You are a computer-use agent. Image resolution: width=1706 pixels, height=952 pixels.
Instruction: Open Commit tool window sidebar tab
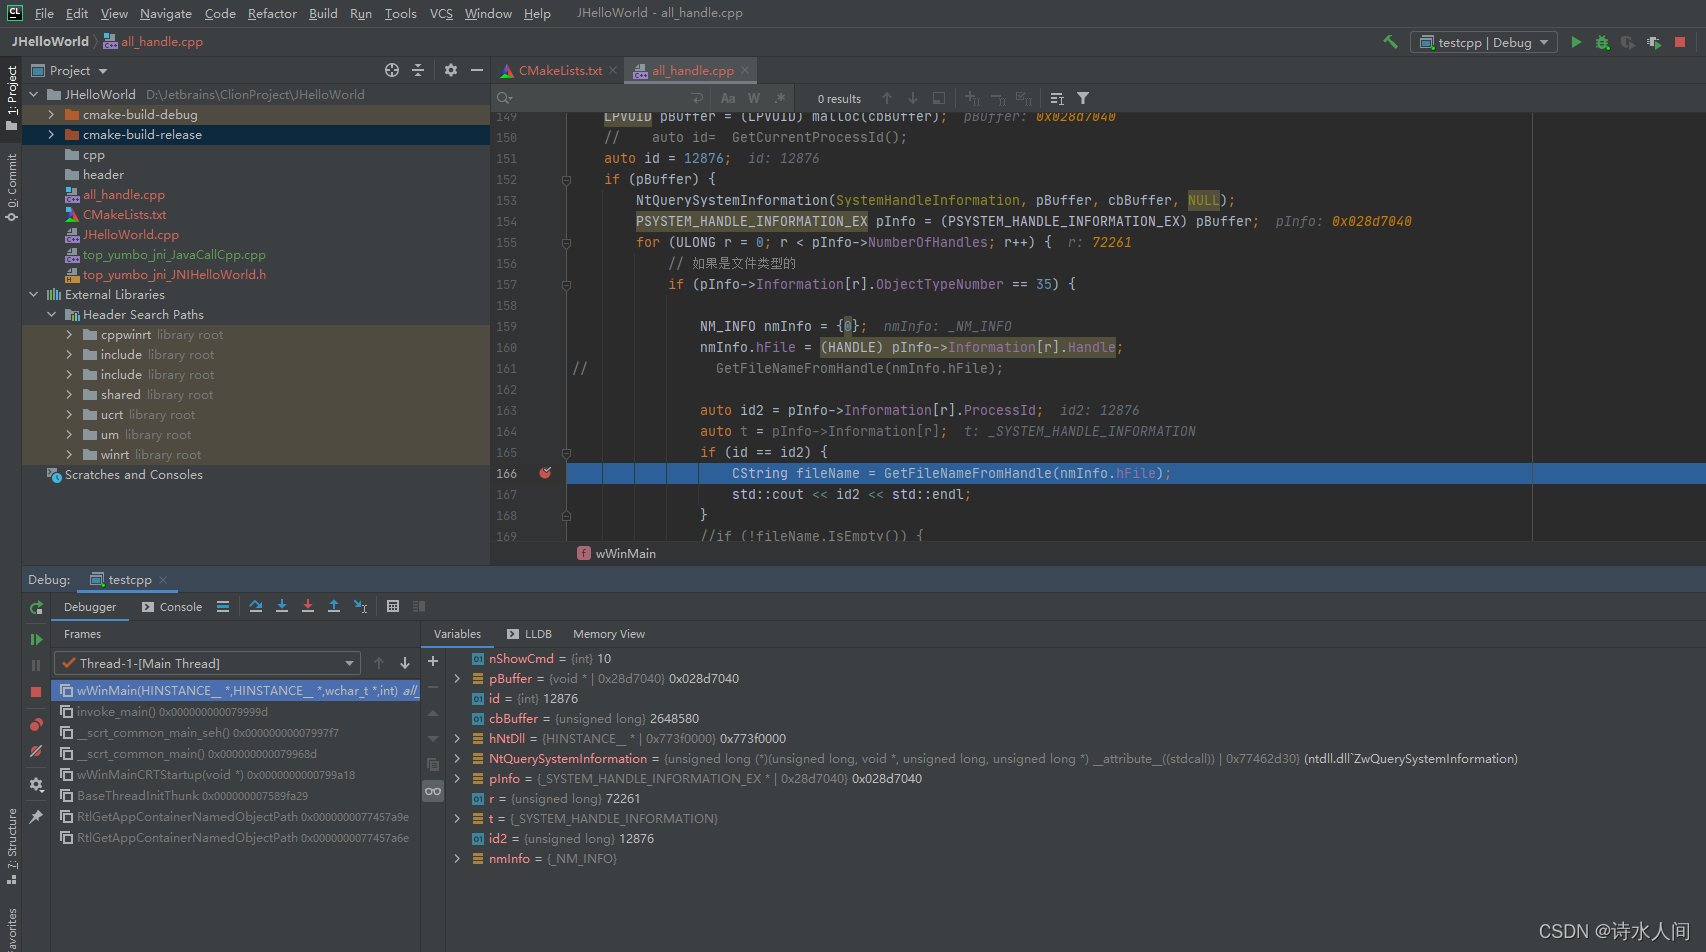[x=12, y=187]
